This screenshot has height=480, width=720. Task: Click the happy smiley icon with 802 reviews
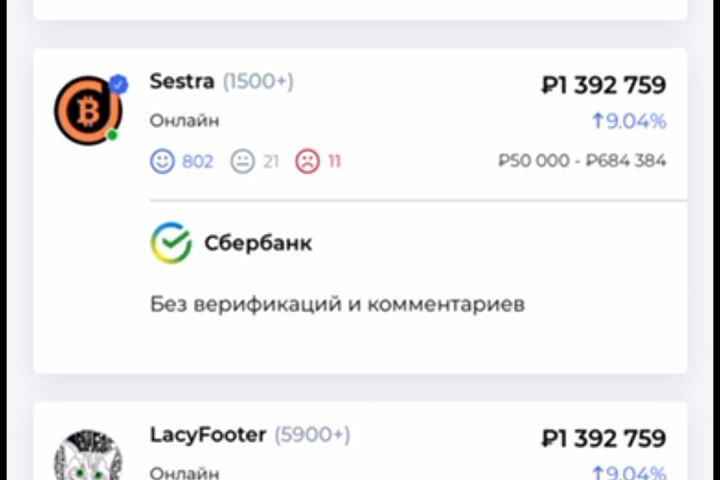click(x=162, y=161)
